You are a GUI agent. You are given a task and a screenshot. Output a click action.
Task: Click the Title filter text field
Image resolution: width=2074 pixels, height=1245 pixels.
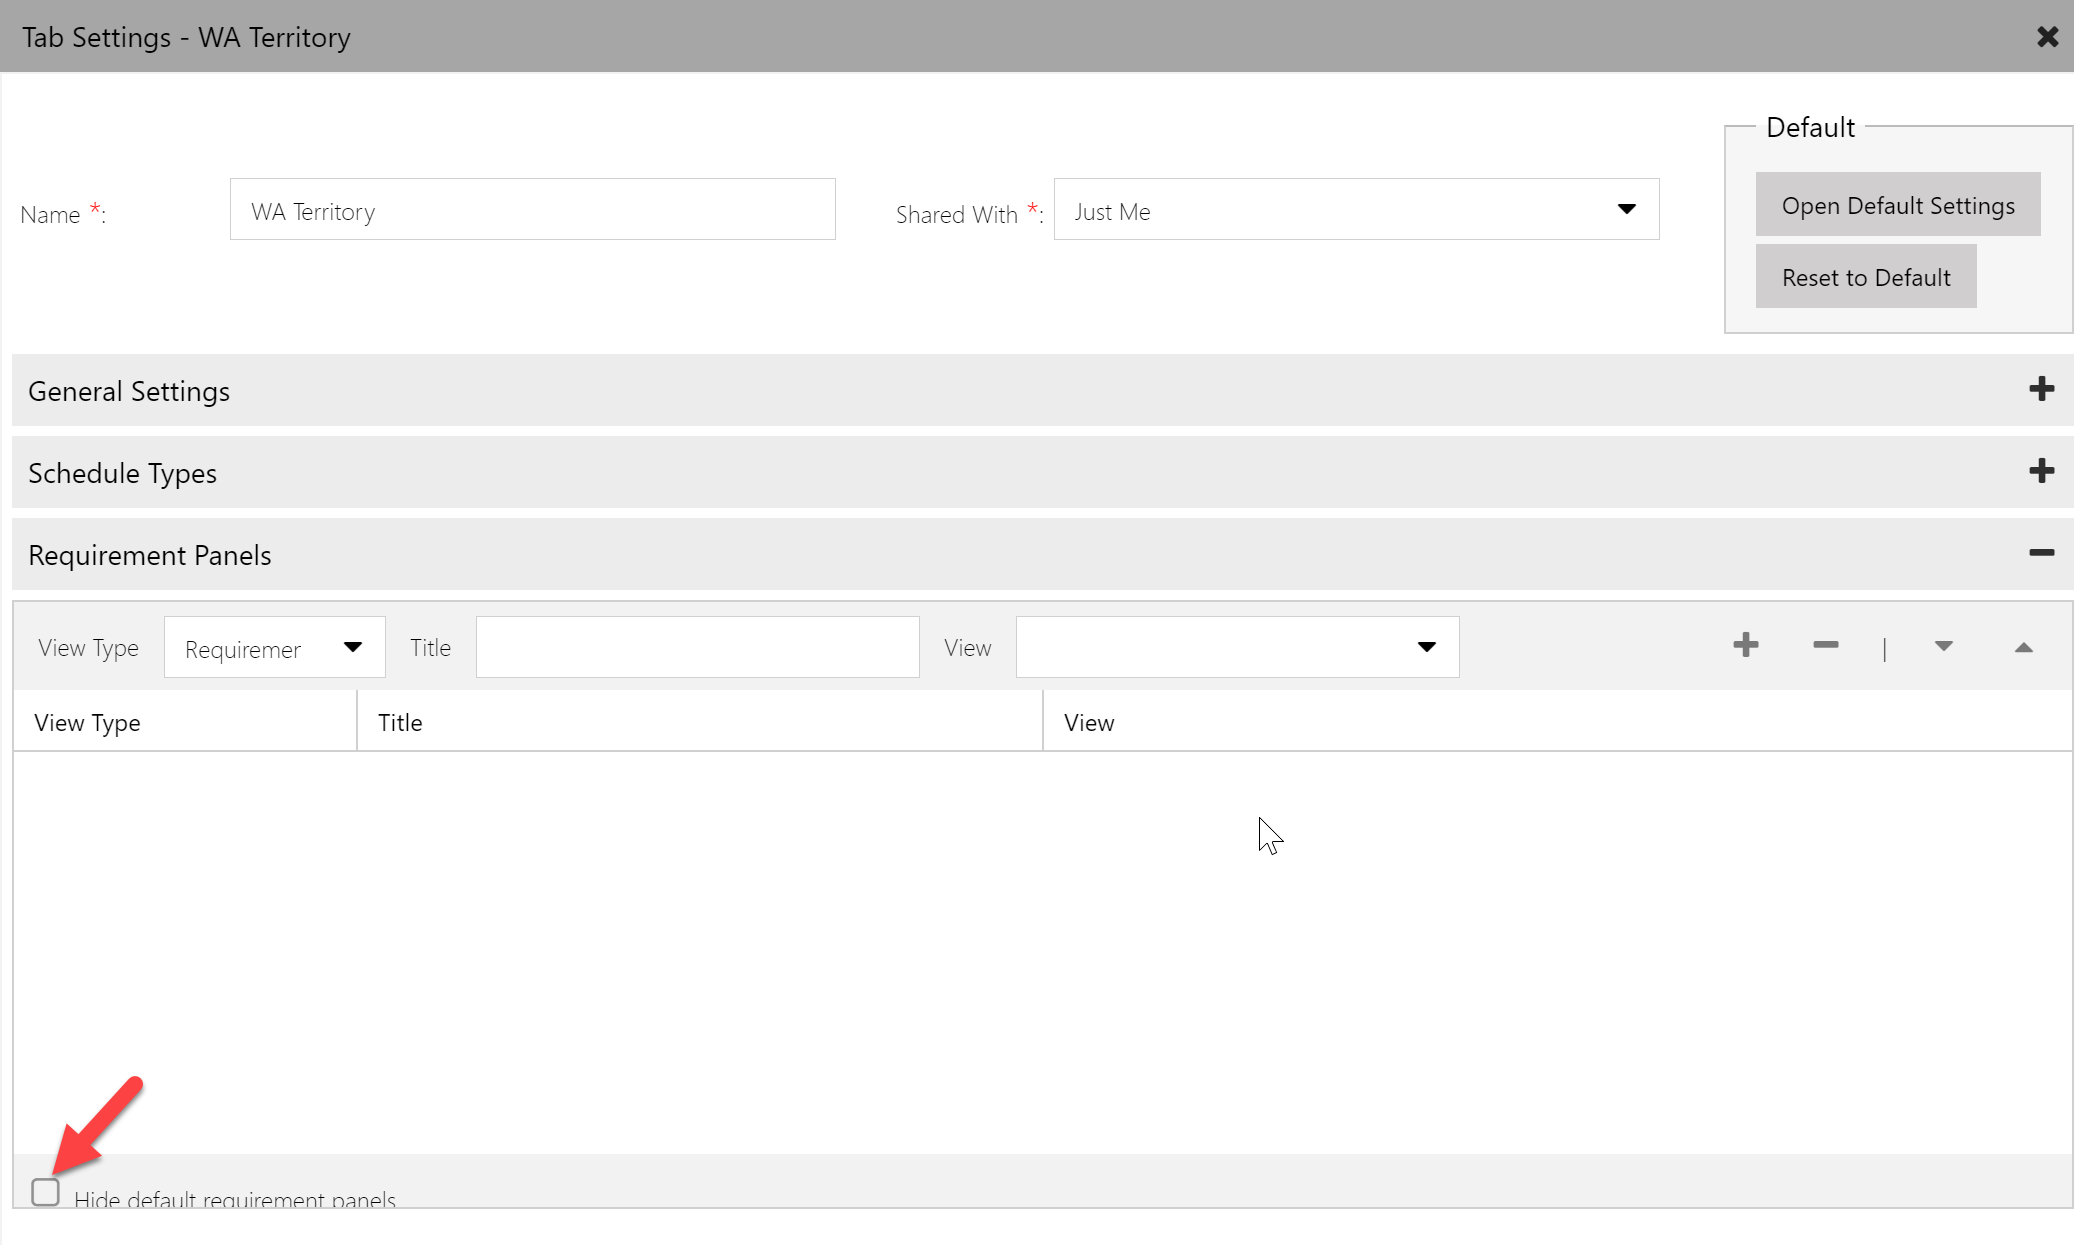click(697, 647)
